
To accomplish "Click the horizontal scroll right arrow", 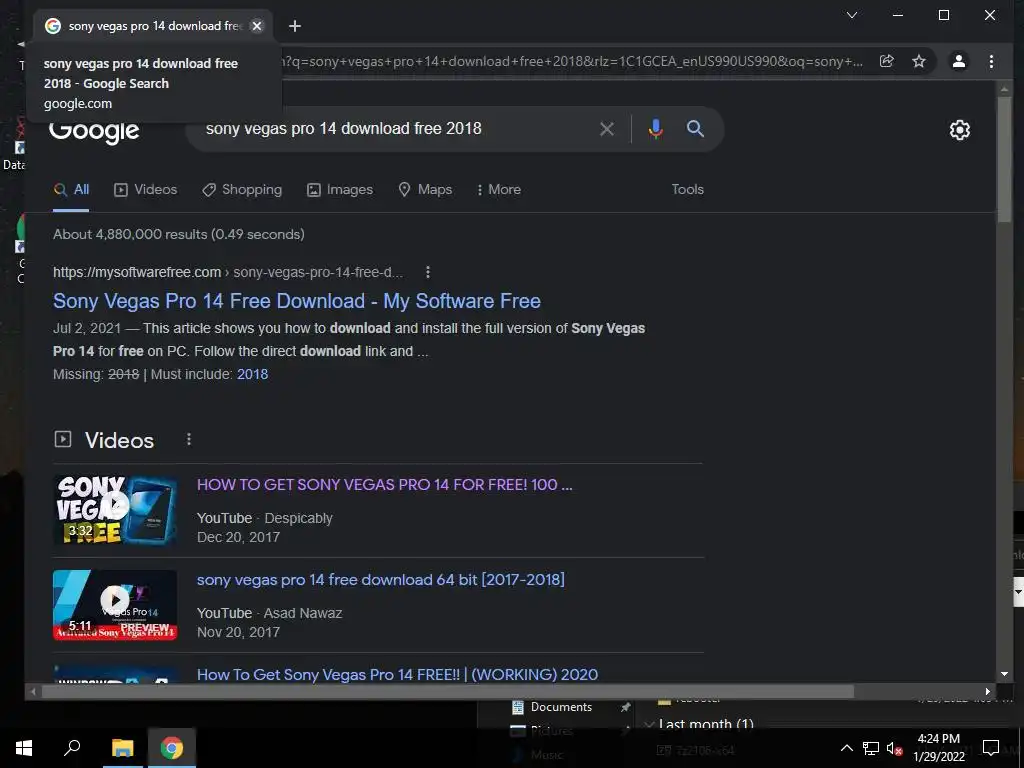I will tap(987, 692).
